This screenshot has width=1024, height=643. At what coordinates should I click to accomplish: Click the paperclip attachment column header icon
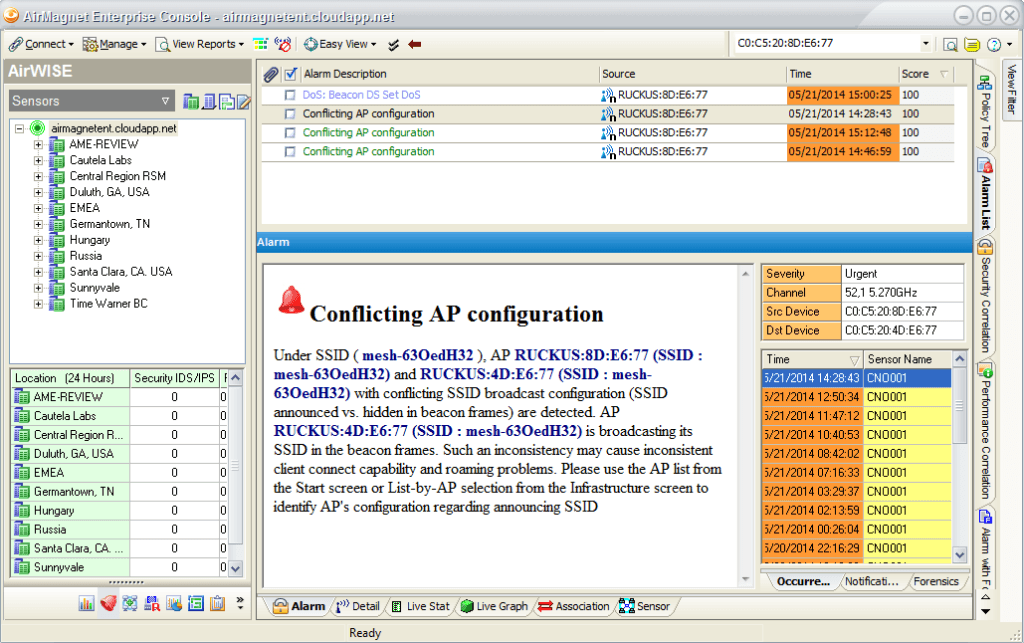tap(270, 74)
